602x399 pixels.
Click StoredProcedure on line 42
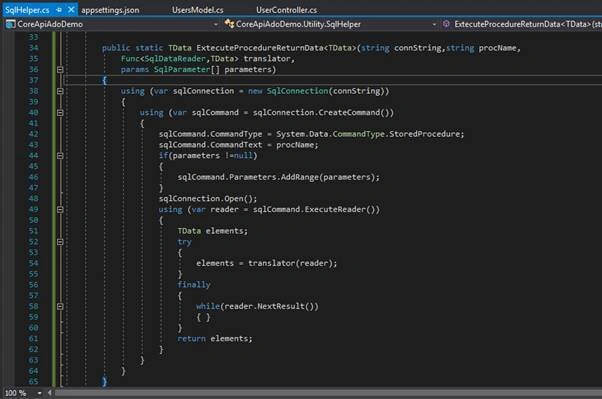pos(424,134)
